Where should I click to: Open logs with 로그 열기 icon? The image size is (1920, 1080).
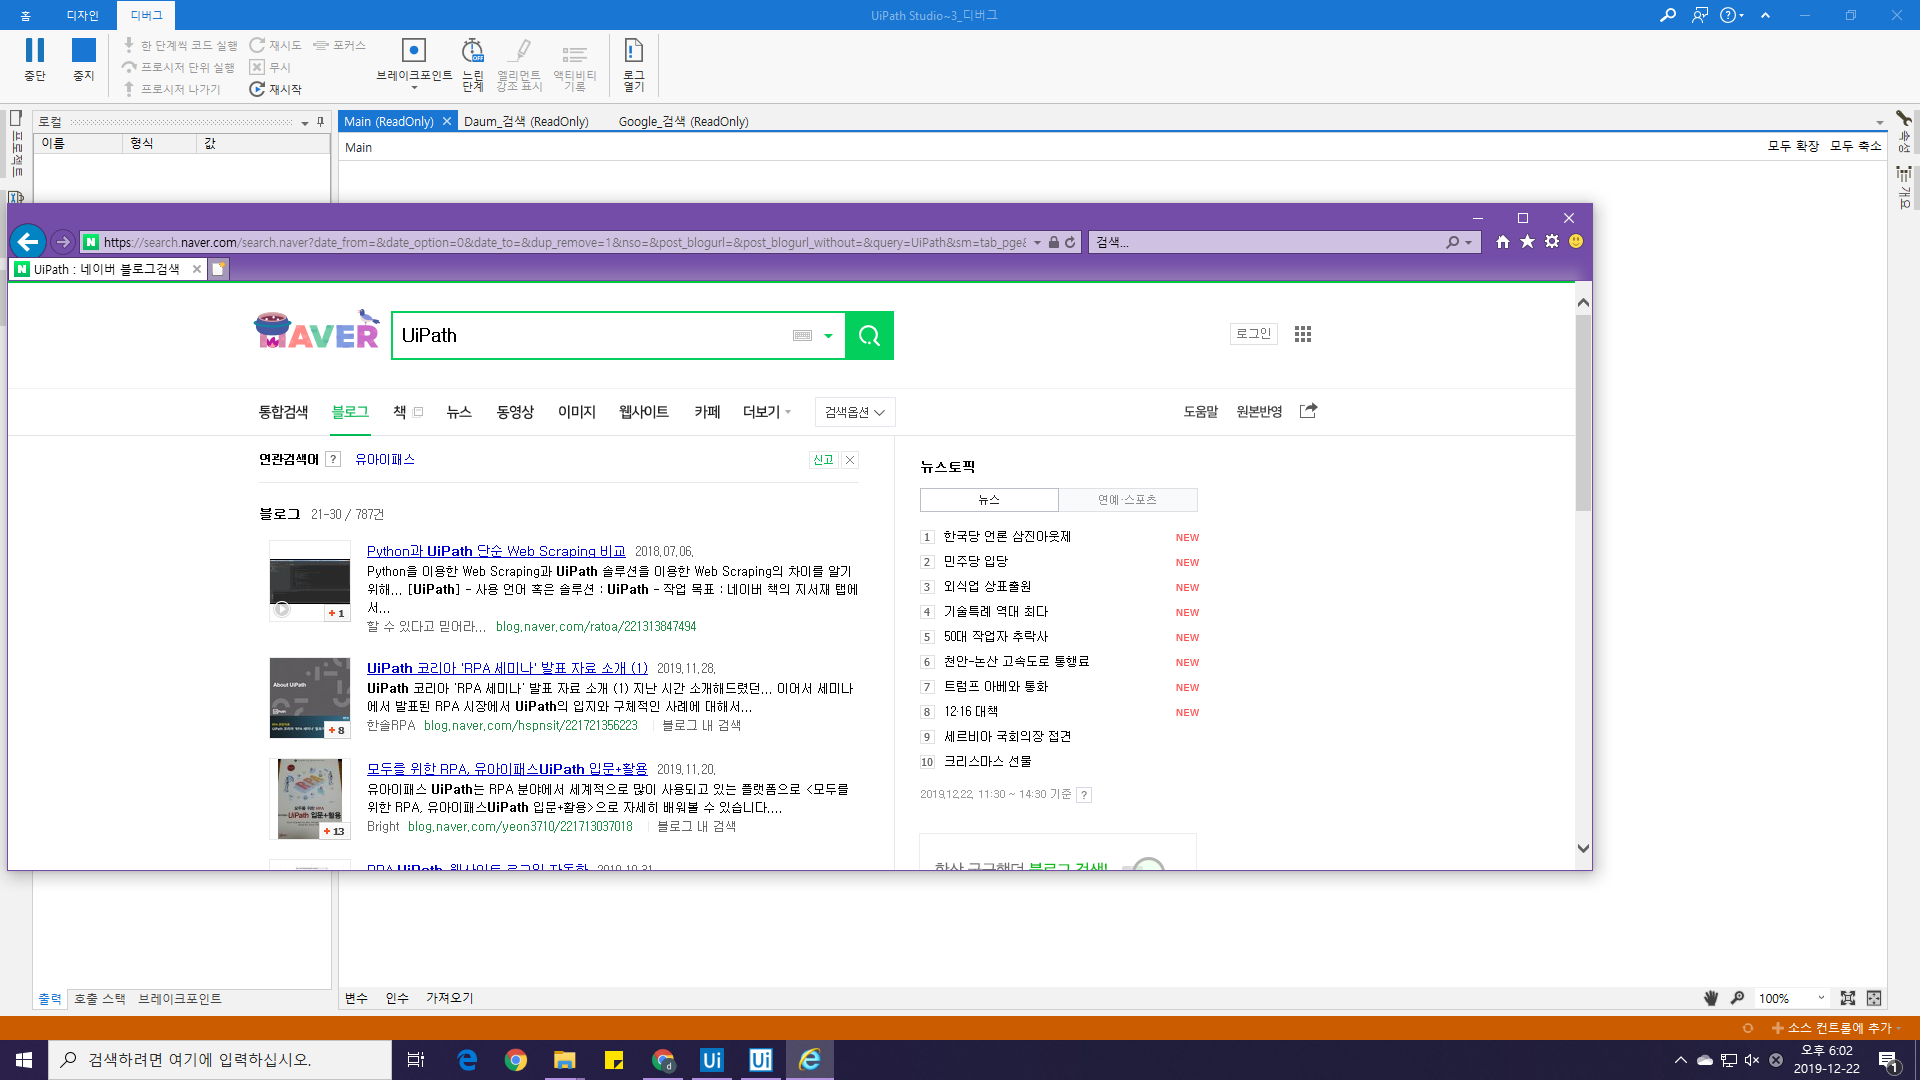point(634,52)
